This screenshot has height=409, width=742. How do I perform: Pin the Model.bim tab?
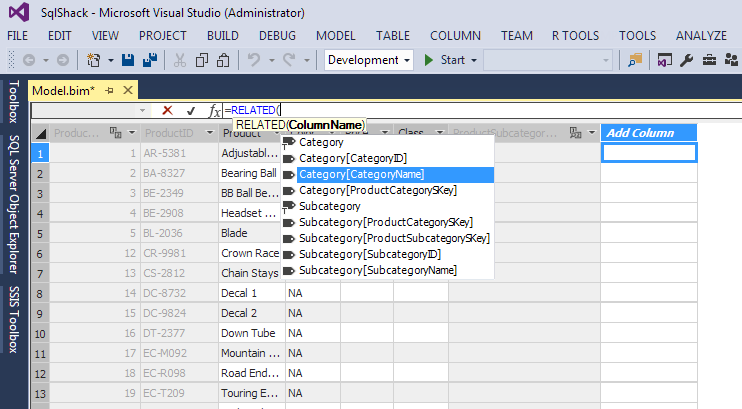point(110,90)
